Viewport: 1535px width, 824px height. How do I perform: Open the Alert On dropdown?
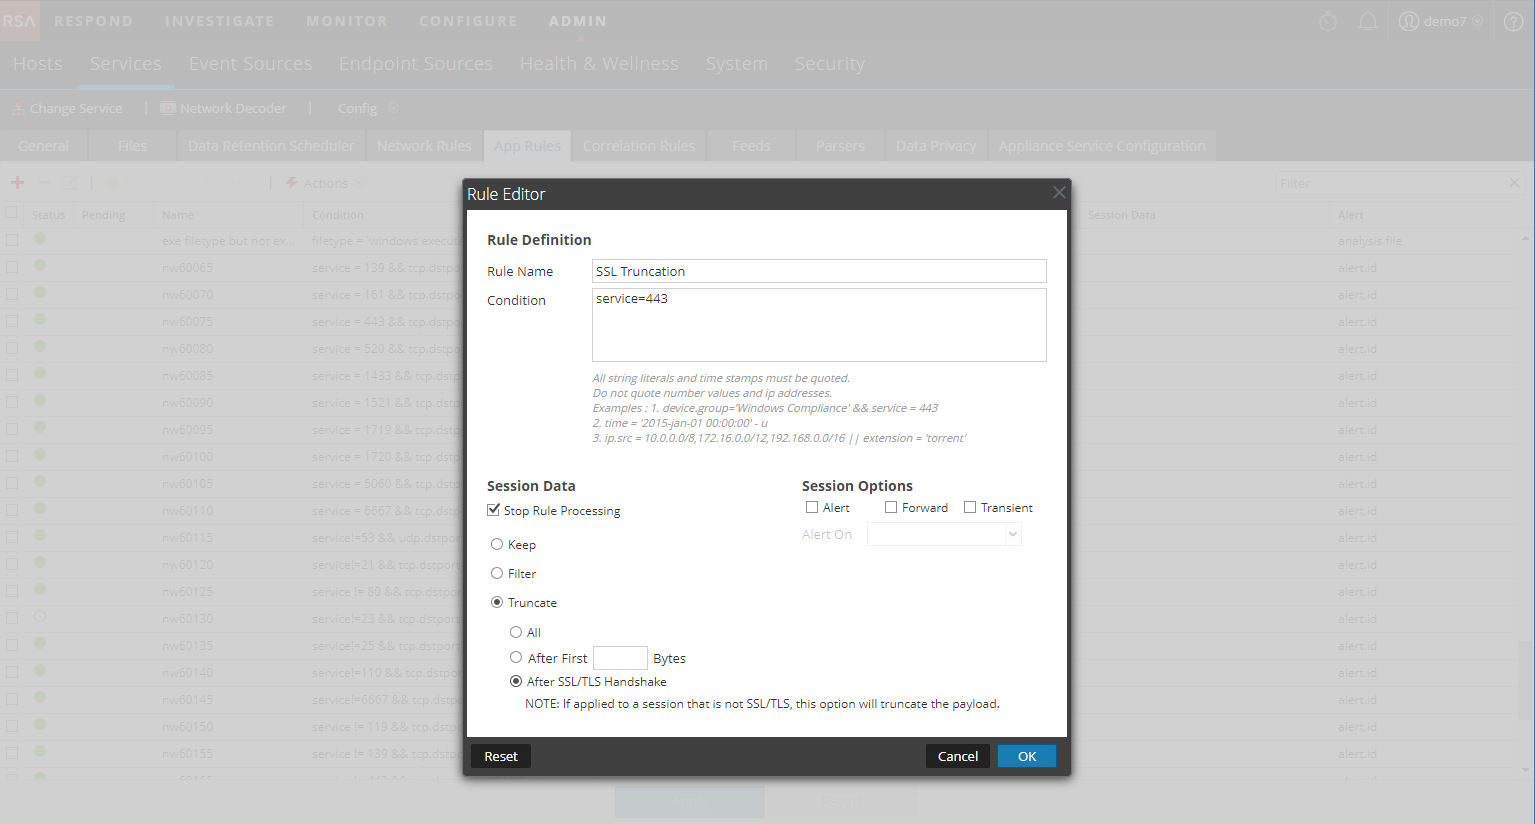pos(1013,534)
